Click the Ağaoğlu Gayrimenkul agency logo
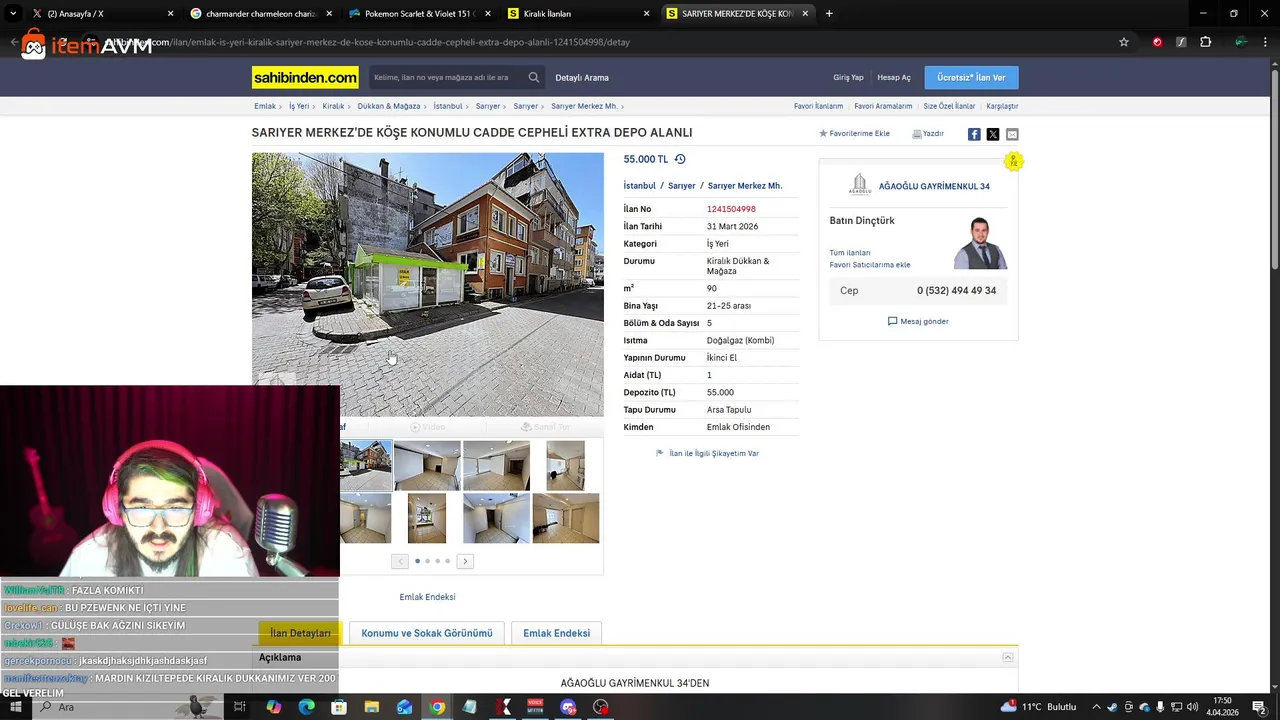 (860, 185)
